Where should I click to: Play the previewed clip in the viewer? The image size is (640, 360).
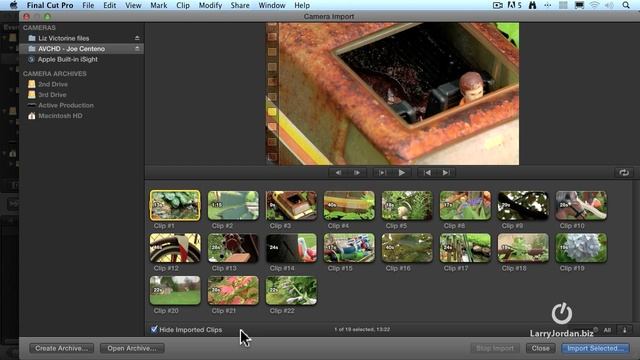point(402,173)
